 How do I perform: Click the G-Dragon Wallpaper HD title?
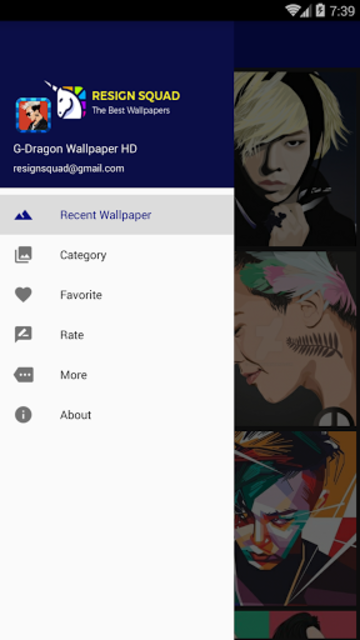click(x=75, y=149)
